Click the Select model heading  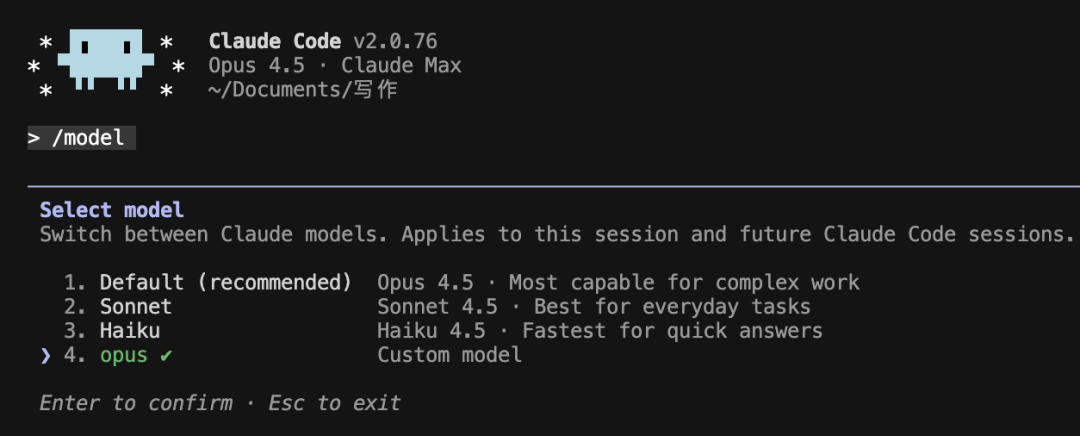pyautogui.click(x=112, y=210)
